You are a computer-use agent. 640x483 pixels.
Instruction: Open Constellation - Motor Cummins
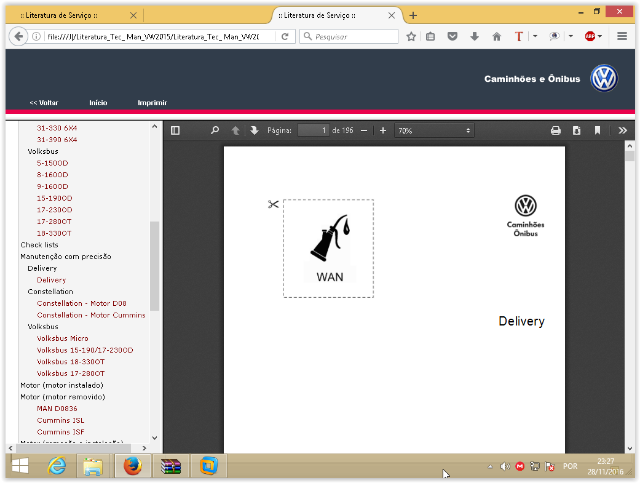[91, 316]
